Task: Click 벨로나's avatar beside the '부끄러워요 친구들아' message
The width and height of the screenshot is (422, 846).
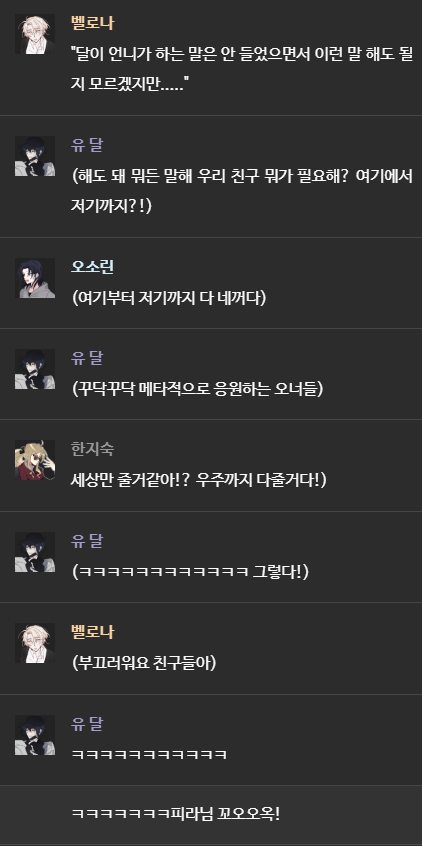Action: [35, 643]
